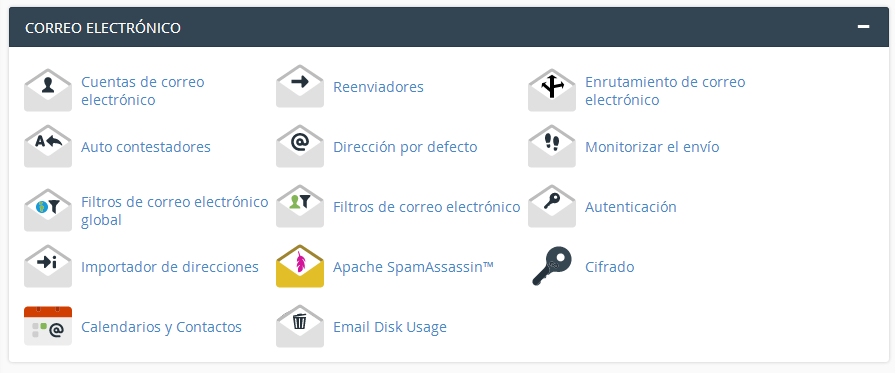This screenshot has height=373, width=895.
Task: Click the Dirección por defecto @ icon
Action: click(300, 147)
